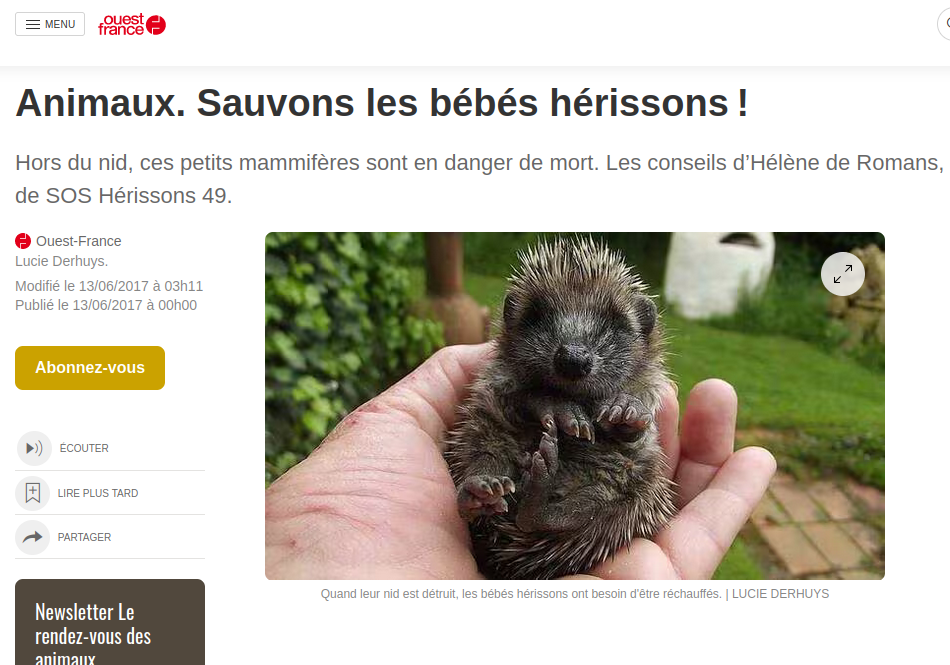
Task: Open the MENU hamburger button
Action: pyautogui.click(x=50, y=24)
